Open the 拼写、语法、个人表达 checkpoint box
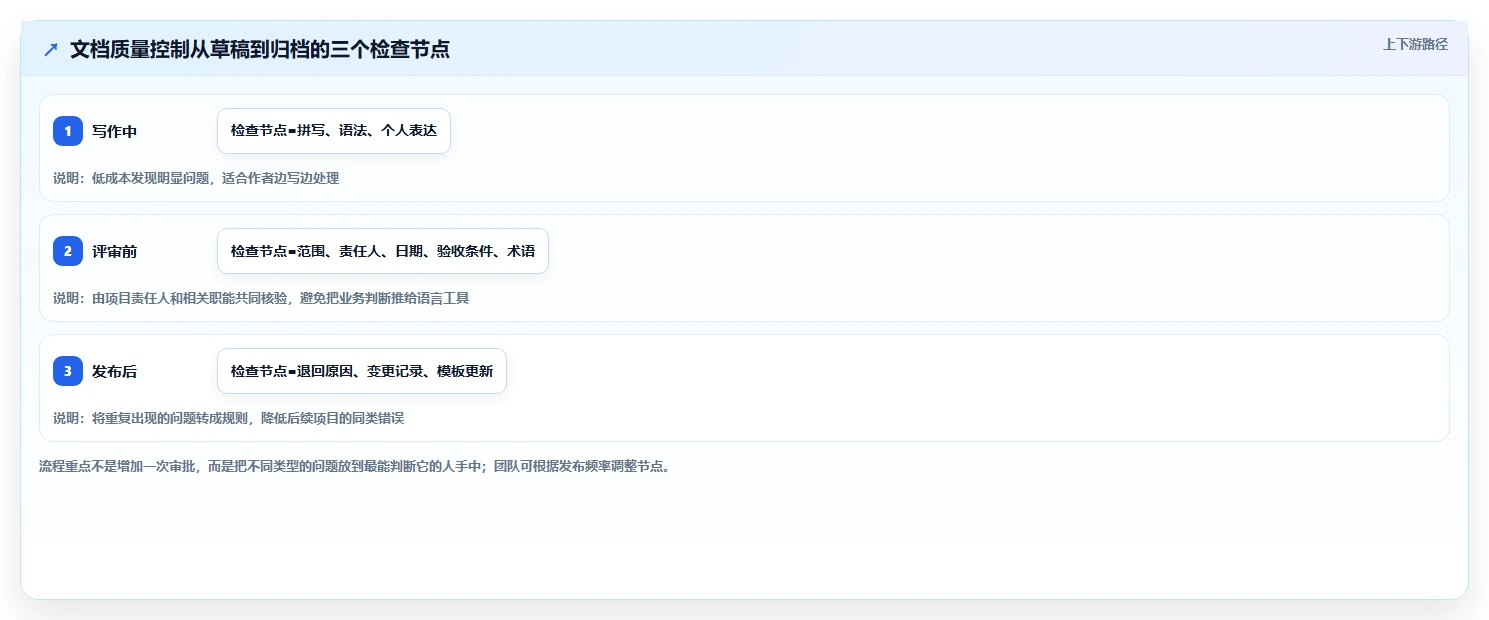The image size is (1489, 620). point(334,131)
